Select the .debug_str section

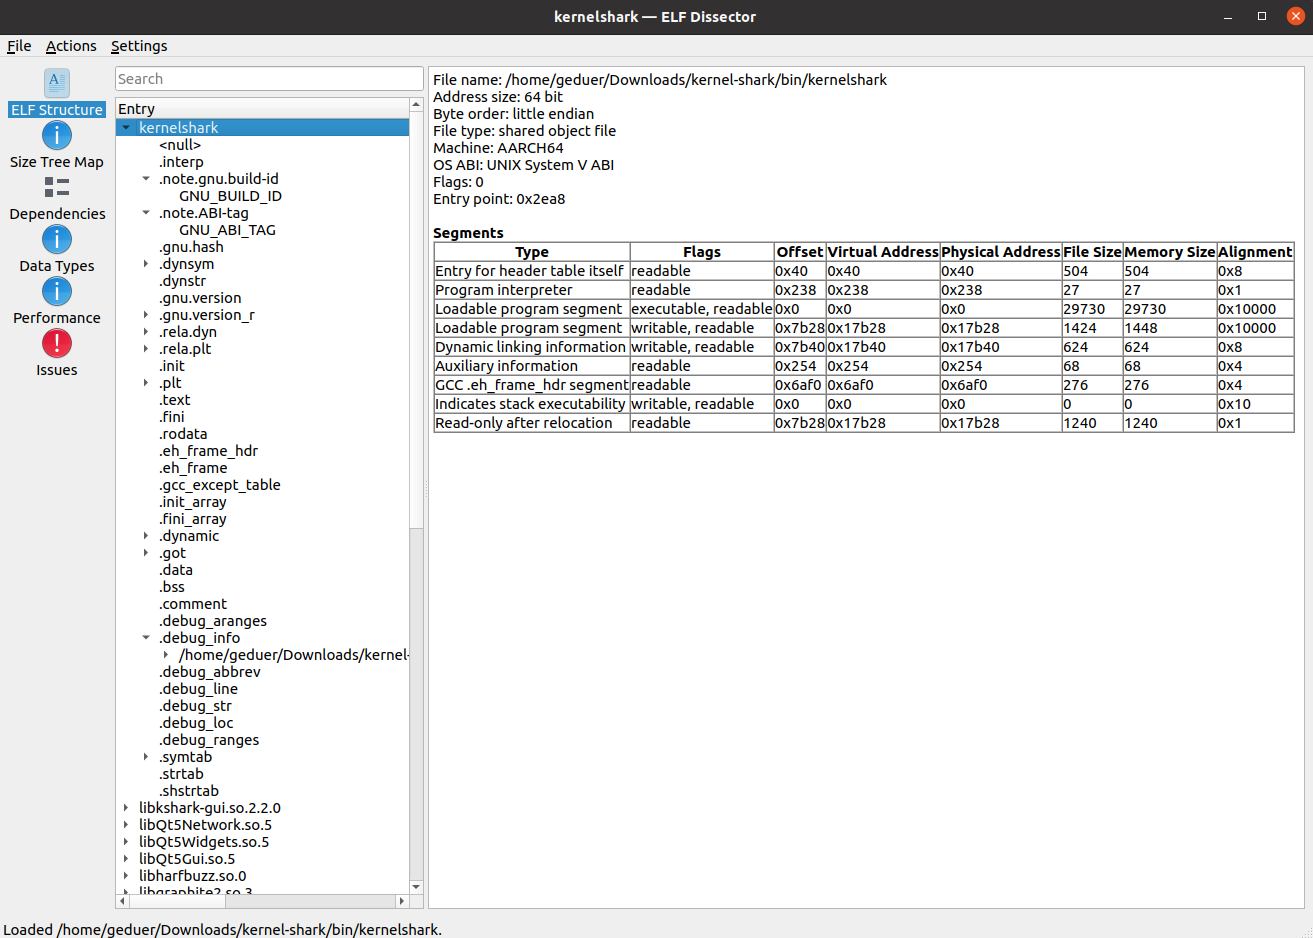click(x=195, y=706)
